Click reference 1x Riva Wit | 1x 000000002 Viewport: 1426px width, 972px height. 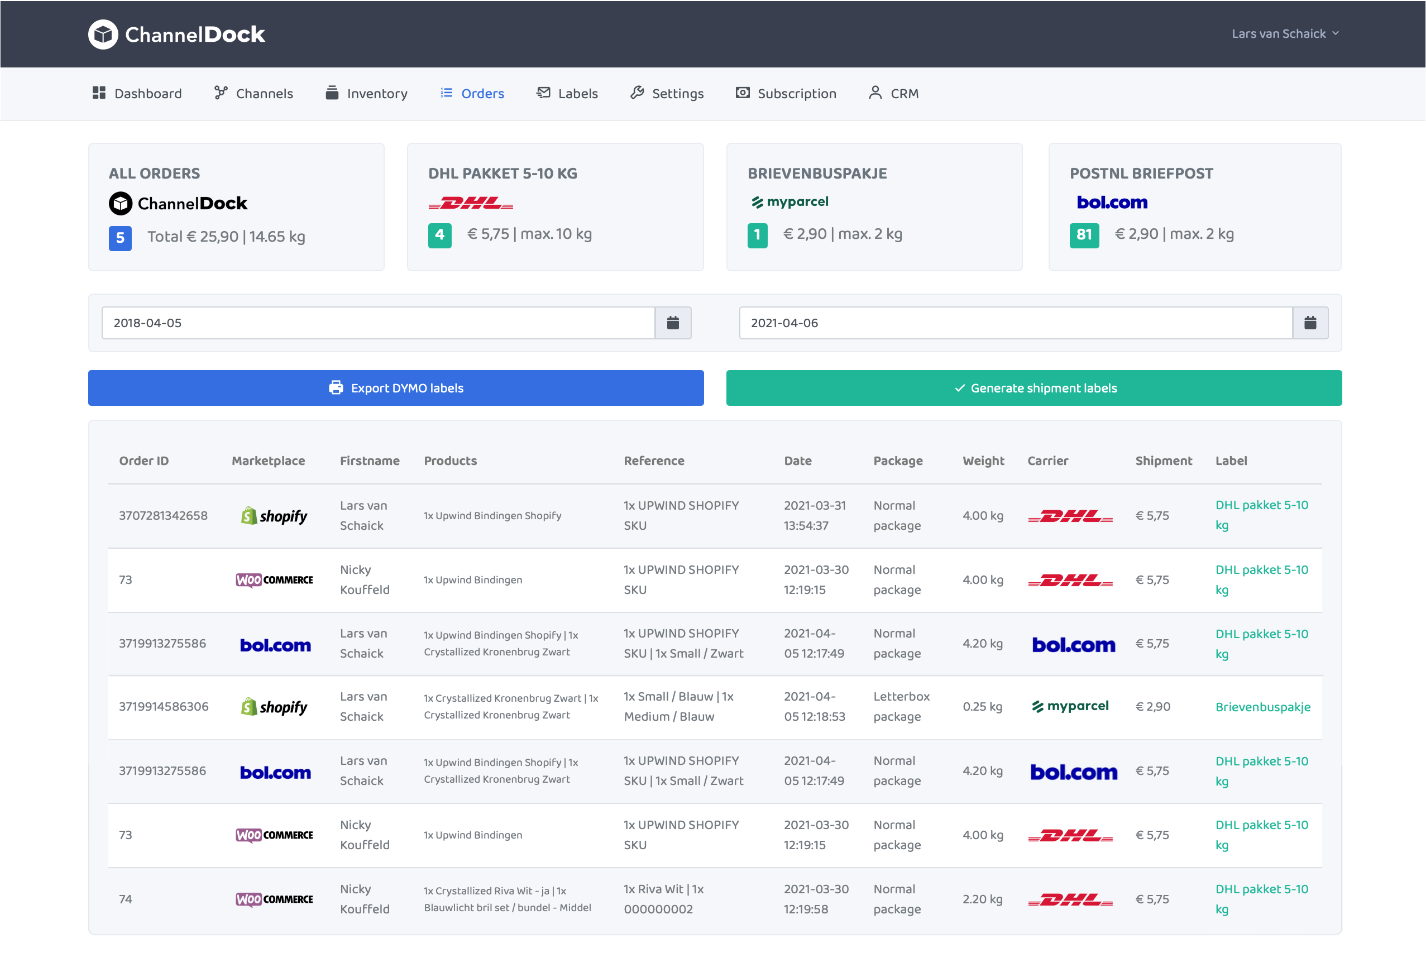[x=664, y=899]
